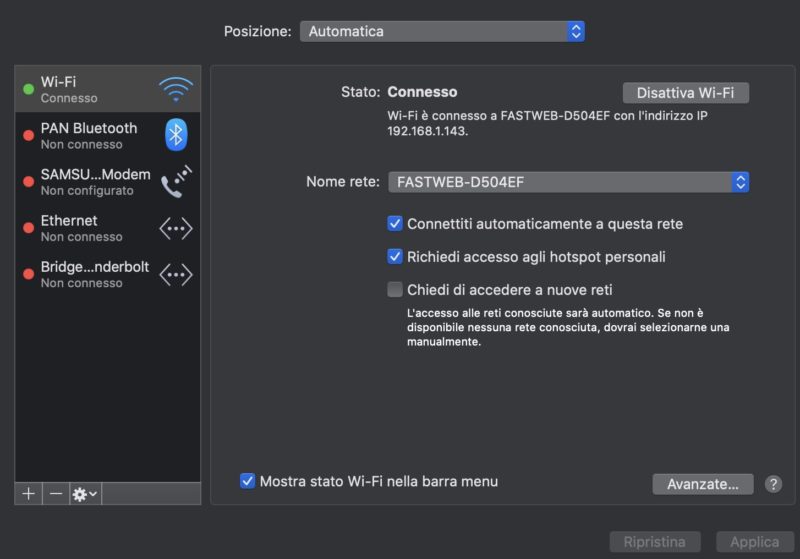Click the Ethernet connection arrows icon

pyautogui.click(x=176, y=228)
